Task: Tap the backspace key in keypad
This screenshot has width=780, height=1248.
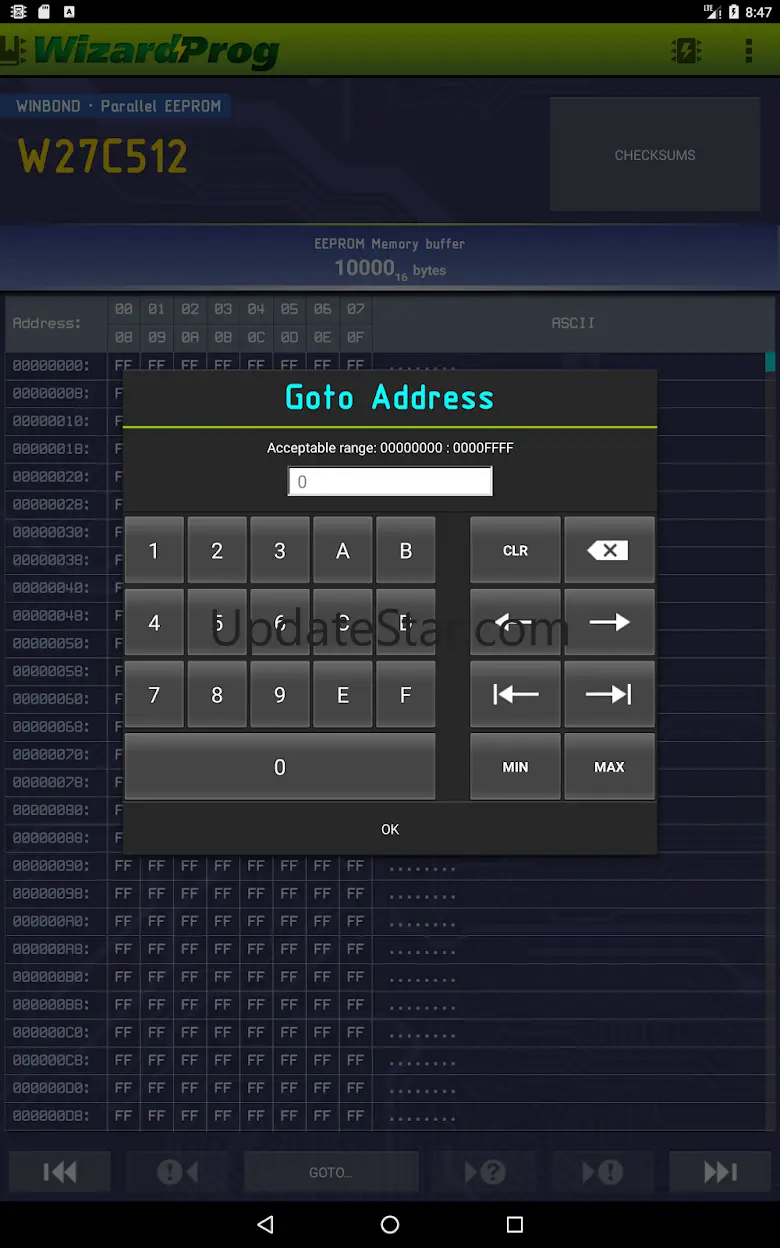Action: coord(609,550)
